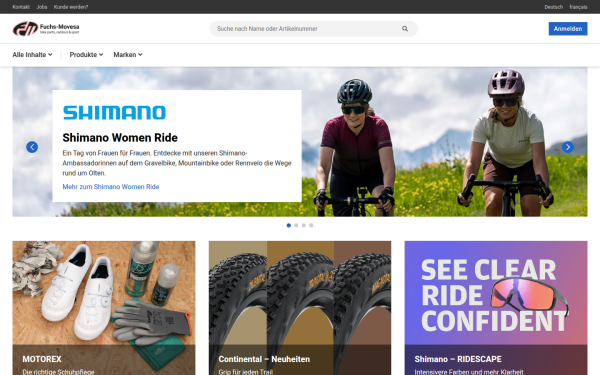600x375 pixels.
Task: Open the Shimano – RIDESCAPE glasses card
Action: tap(496, 308)
